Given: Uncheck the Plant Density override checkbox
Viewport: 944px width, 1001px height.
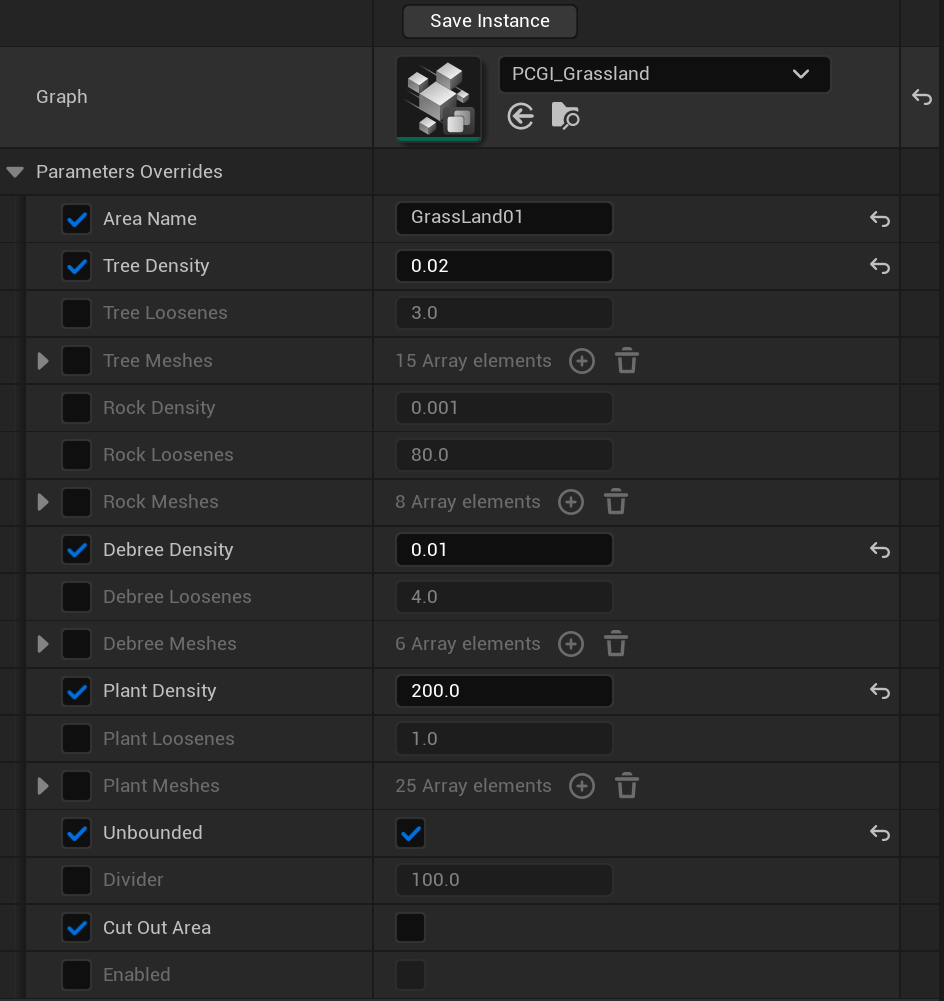Looking at the screenshot, I should point(77,691).
